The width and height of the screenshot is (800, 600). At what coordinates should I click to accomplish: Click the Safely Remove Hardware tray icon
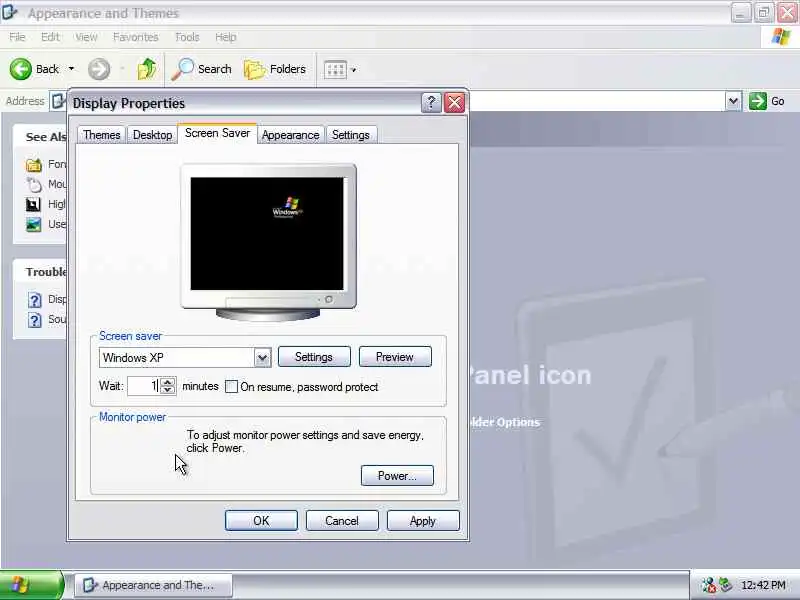pos(725,585)
